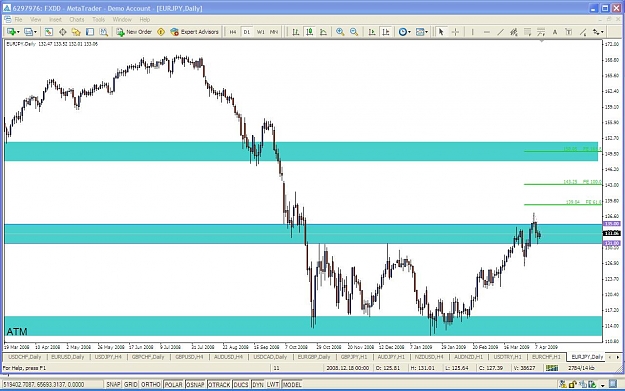
Task: Open the Charts menu
Action: (77, 19)
